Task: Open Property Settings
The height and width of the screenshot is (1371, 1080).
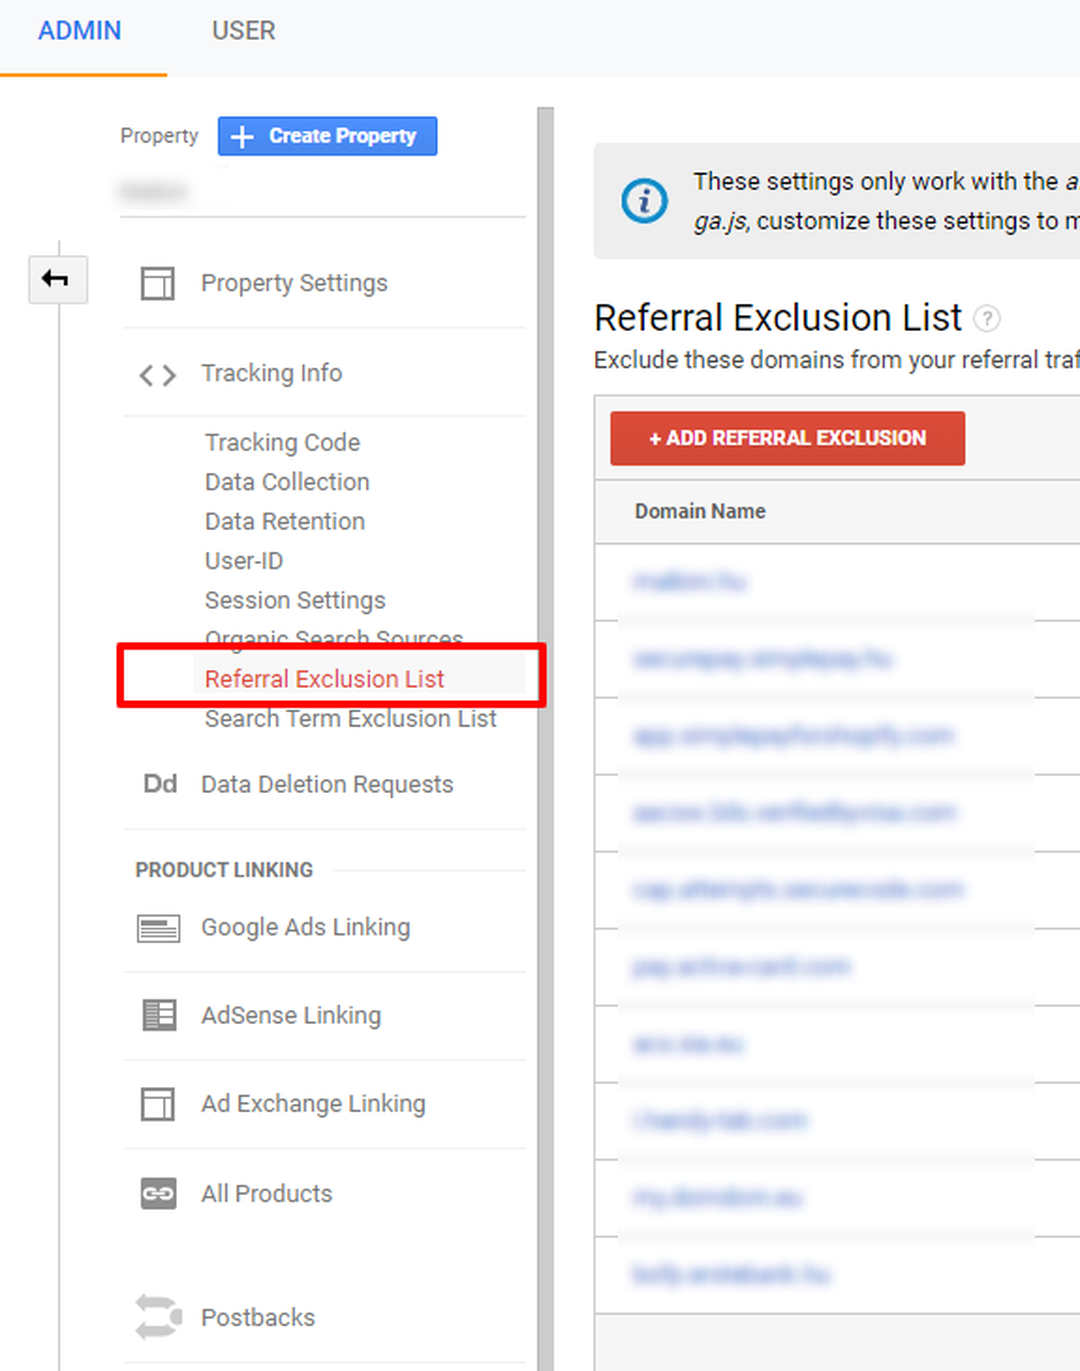Action: [x=294, y=283]
